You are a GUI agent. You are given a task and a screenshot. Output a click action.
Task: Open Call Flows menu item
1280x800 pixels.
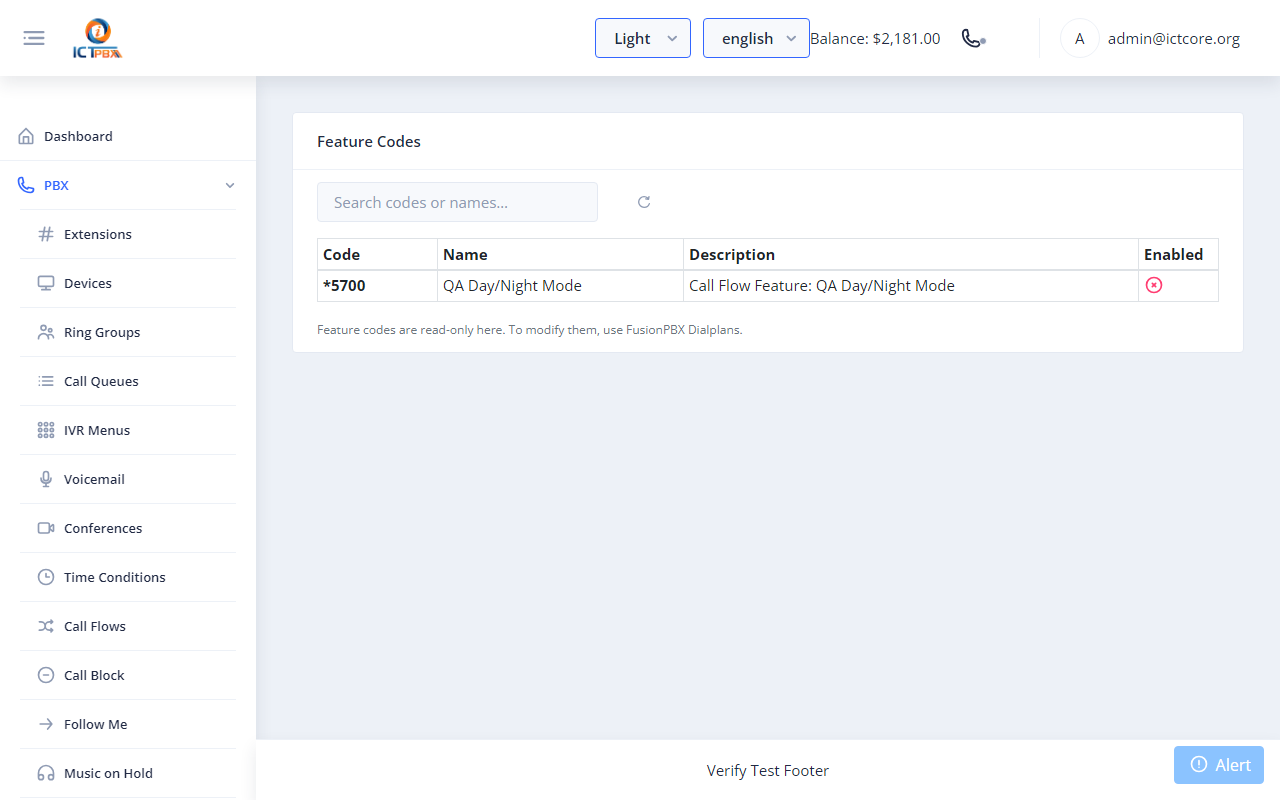(x=128, y=626)
